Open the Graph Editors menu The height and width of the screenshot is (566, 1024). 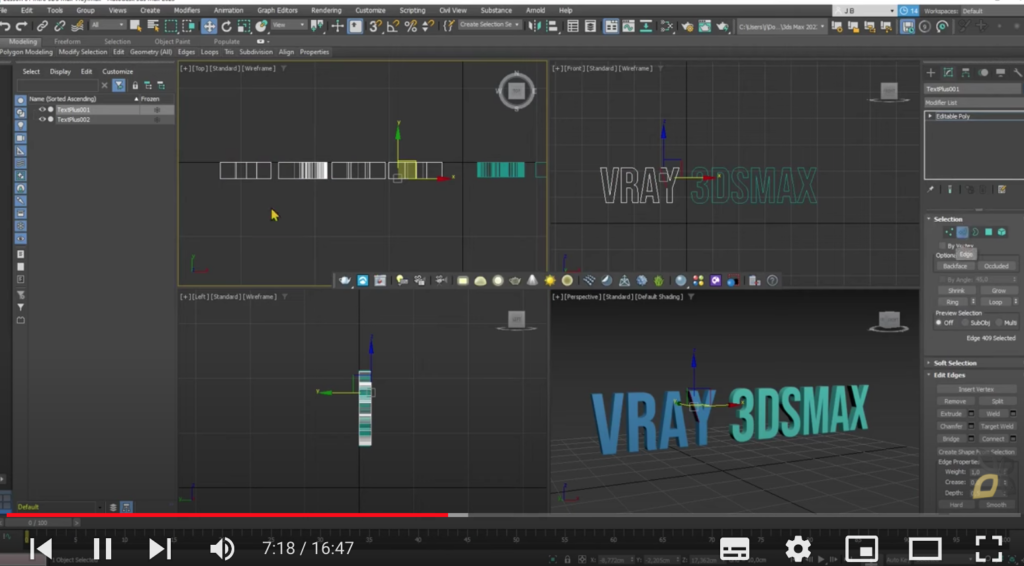coord(277,10)
